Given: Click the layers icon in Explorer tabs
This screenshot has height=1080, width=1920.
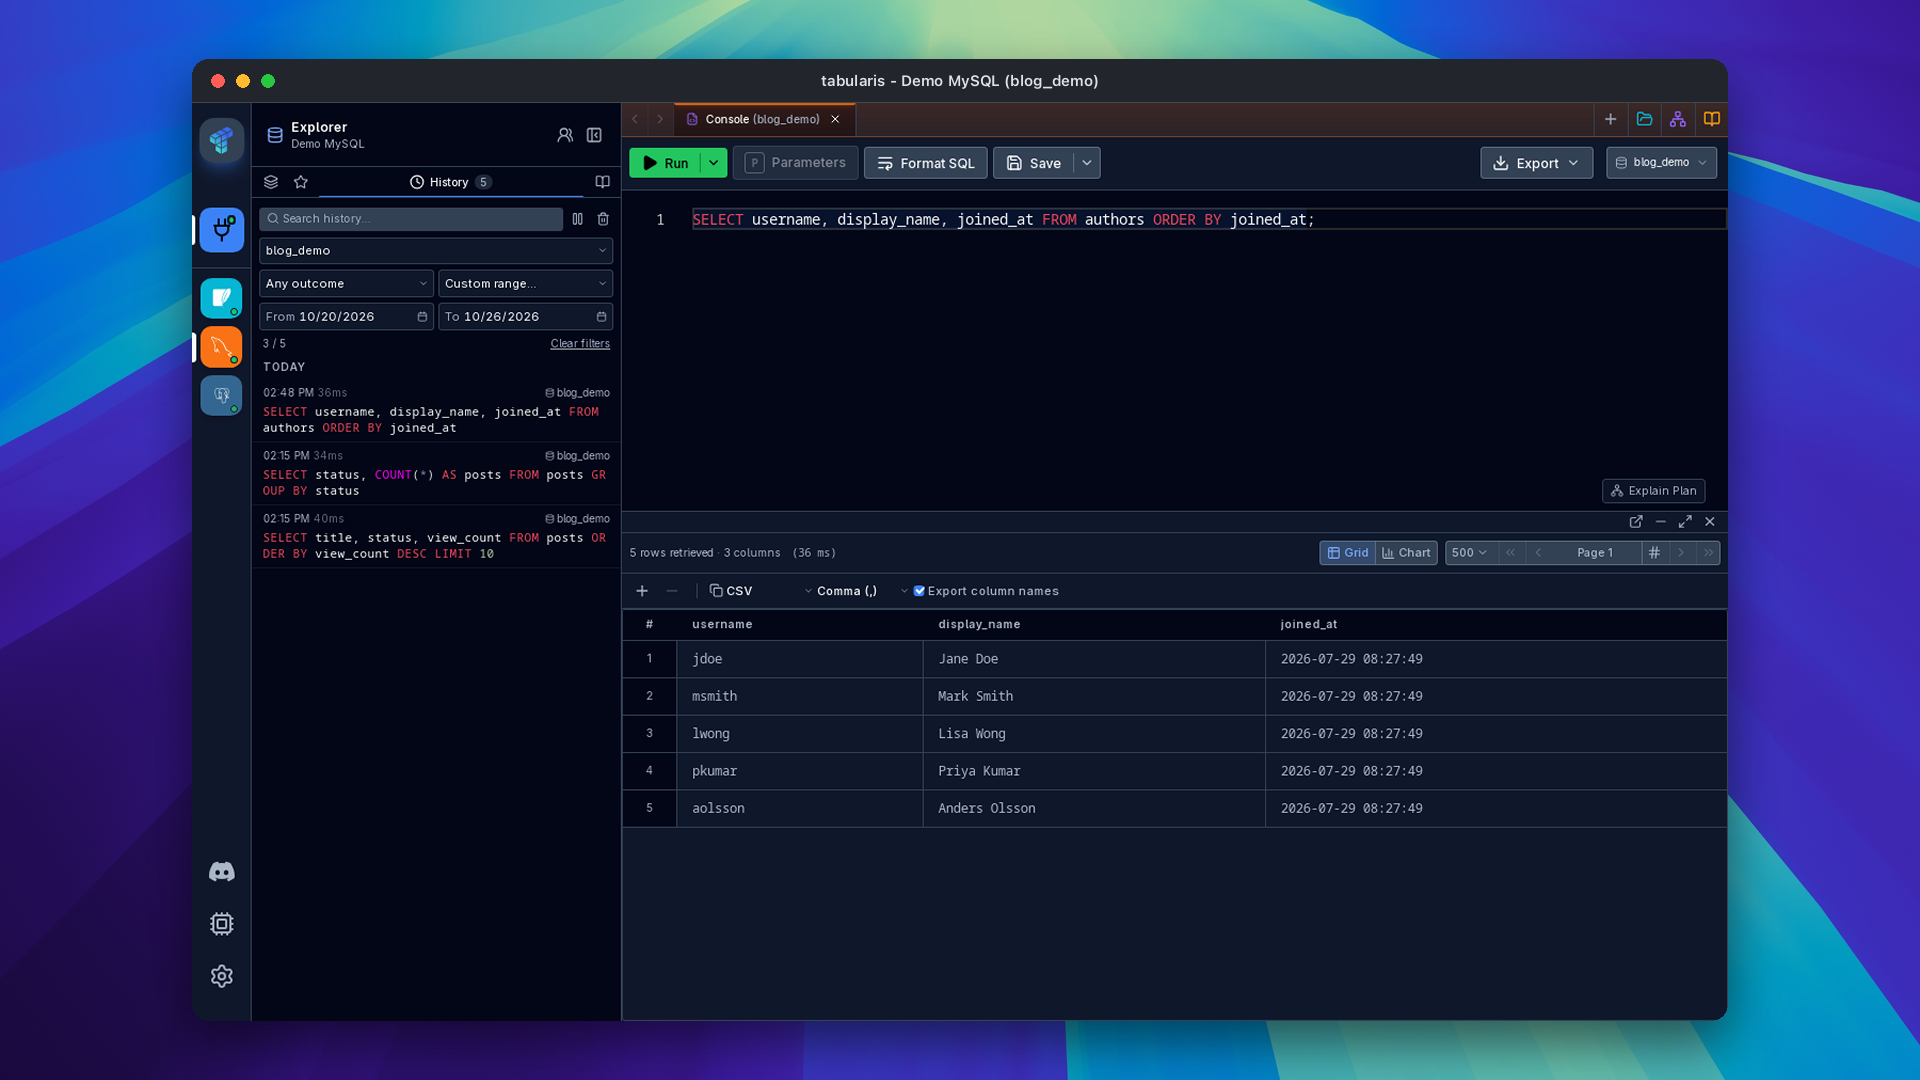Looking at the screenshot, I should (270, 182).
